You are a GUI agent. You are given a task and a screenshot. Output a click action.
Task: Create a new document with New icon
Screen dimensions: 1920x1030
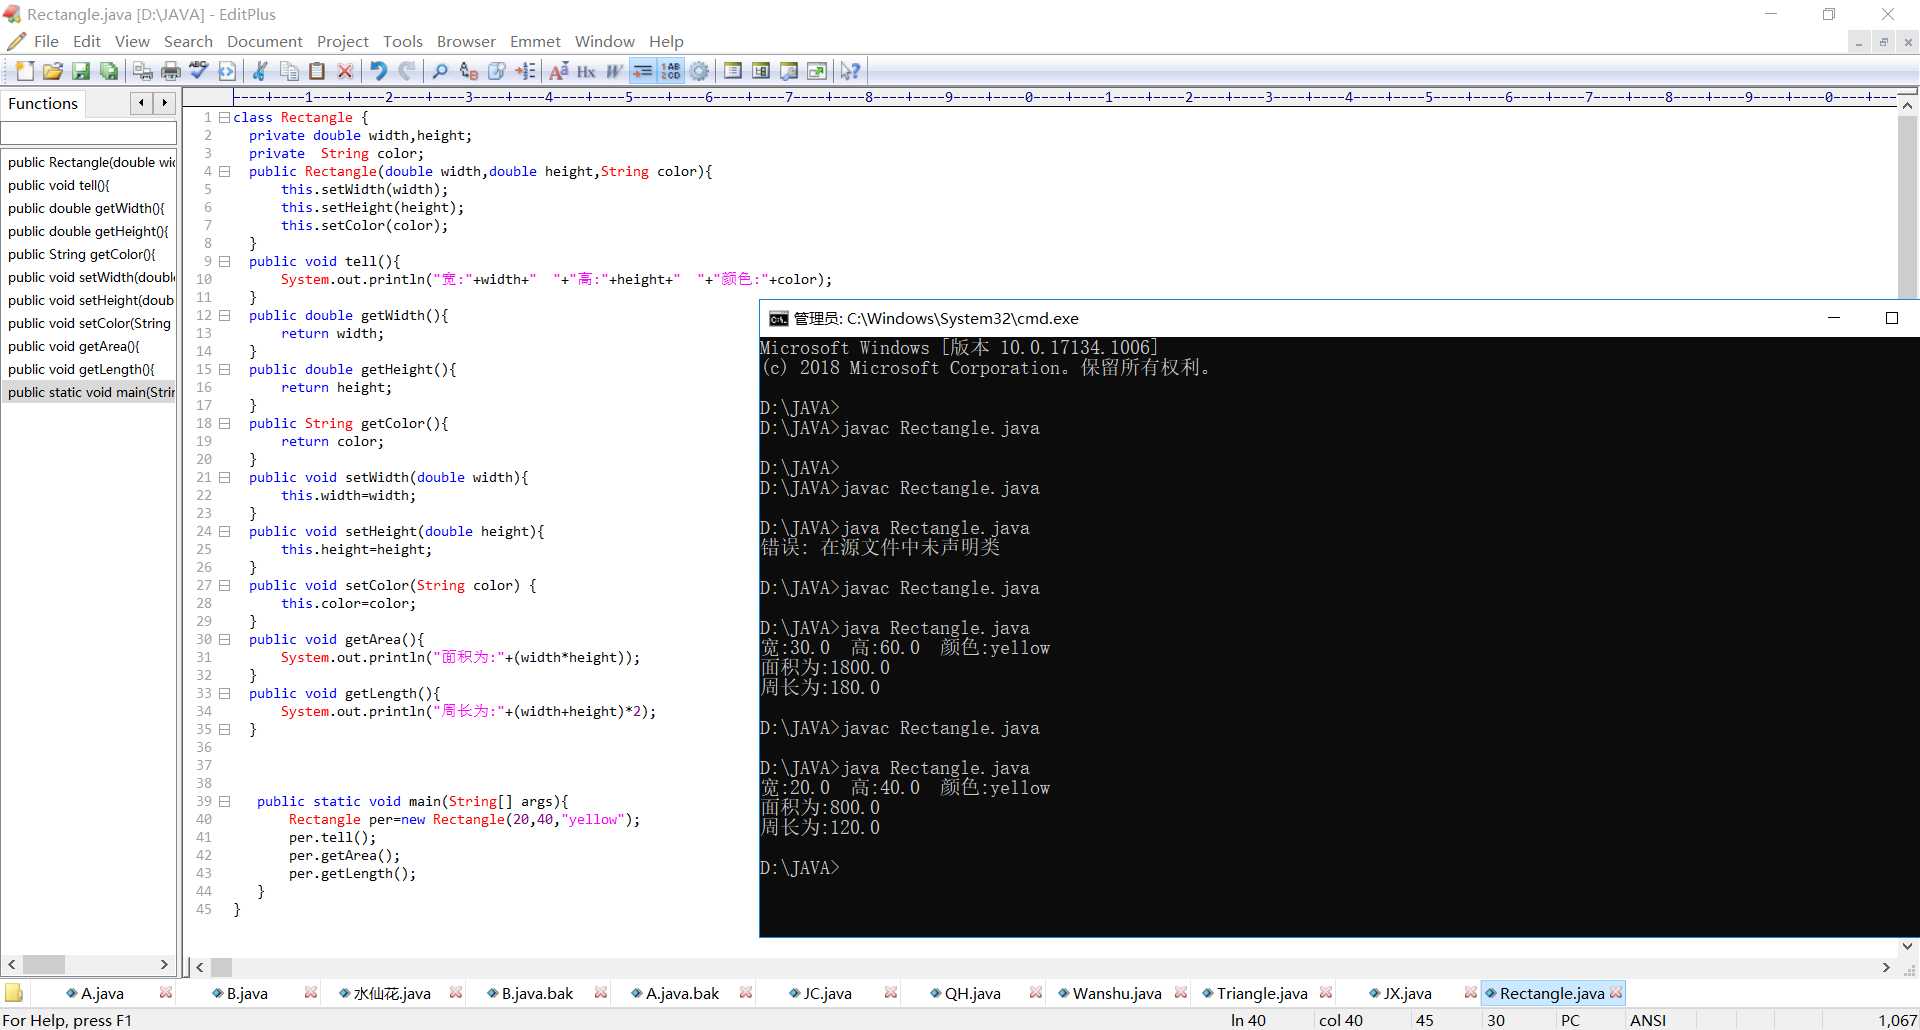[25, 71]
